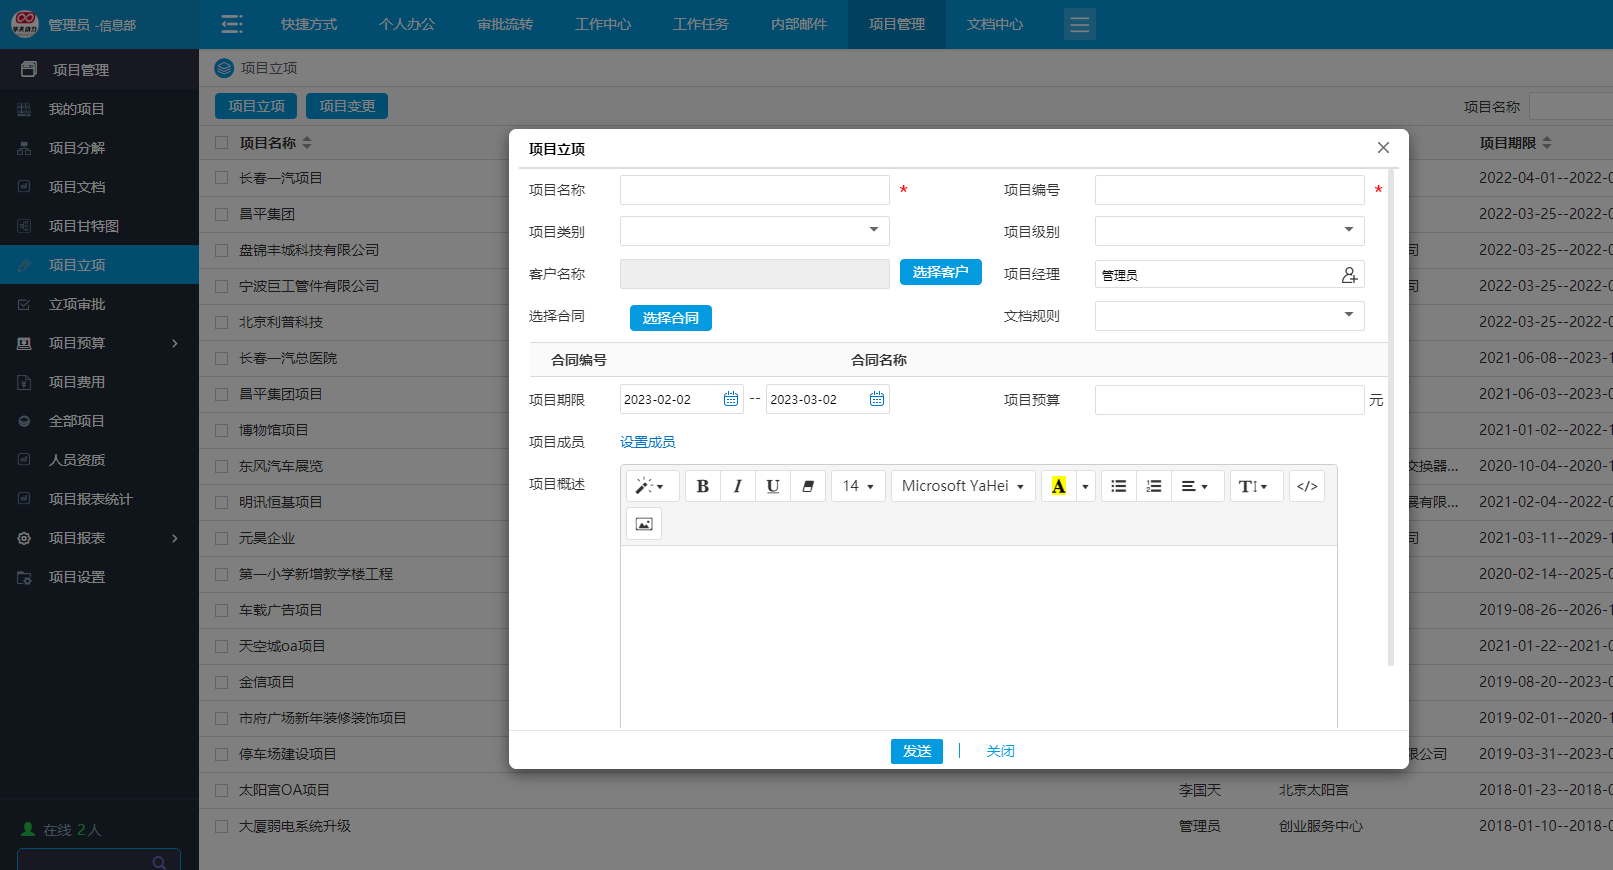Screen dimensions: 1613x870
Task: Click unordered bullet list icon
Action: (x=1118, y=486)
